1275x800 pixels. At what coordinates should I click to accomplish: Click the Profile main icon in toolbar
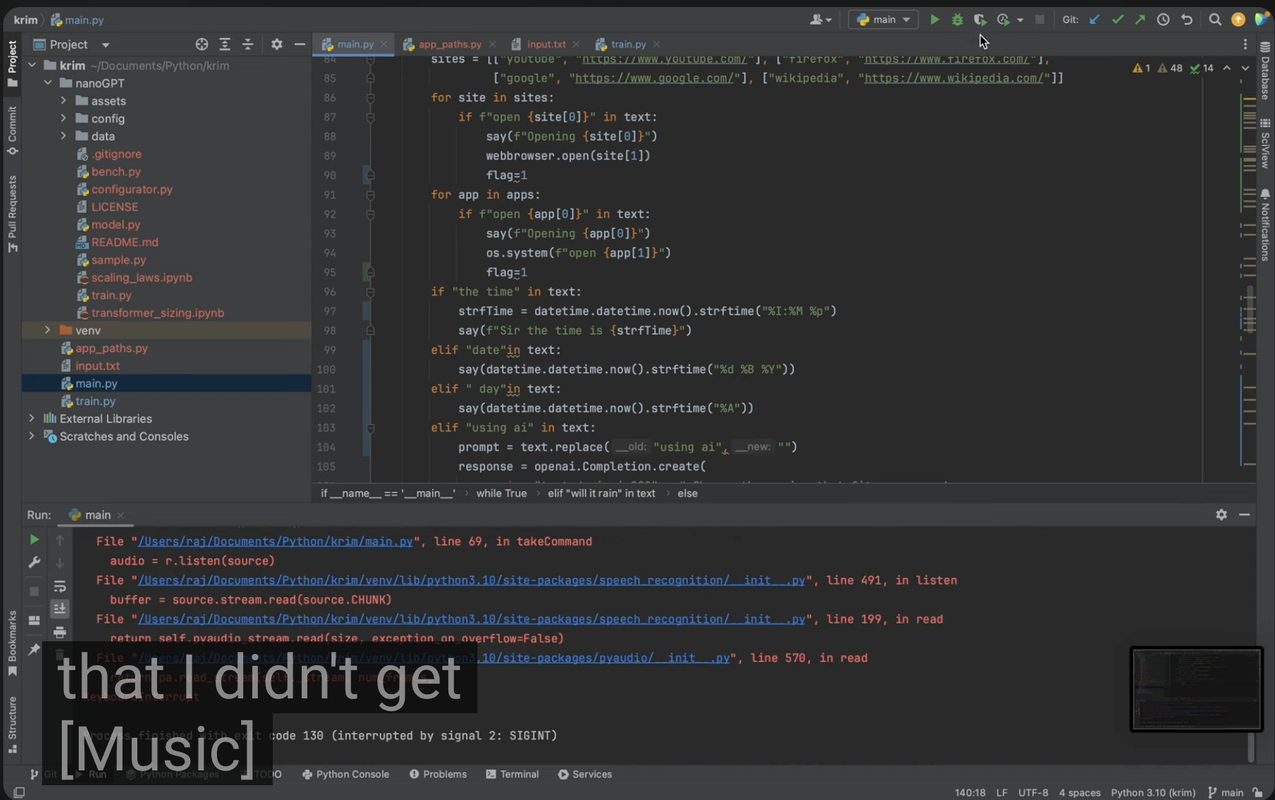(1003, 19)
